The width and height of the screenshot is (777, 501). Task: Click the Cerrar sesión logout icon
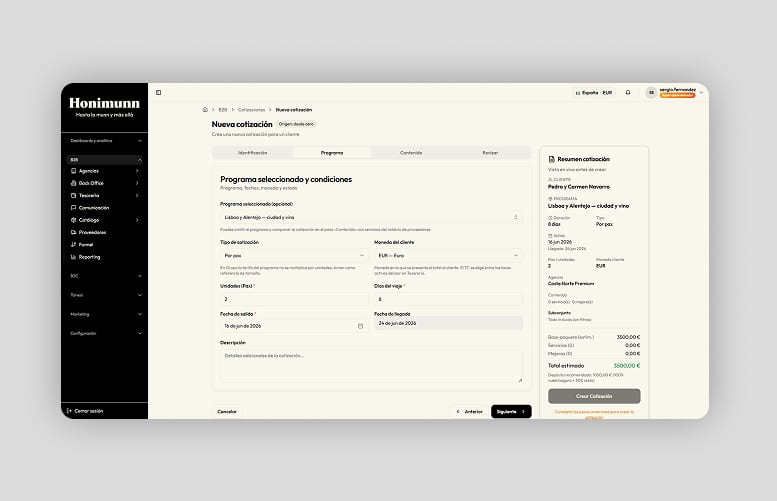click(69, 411)
